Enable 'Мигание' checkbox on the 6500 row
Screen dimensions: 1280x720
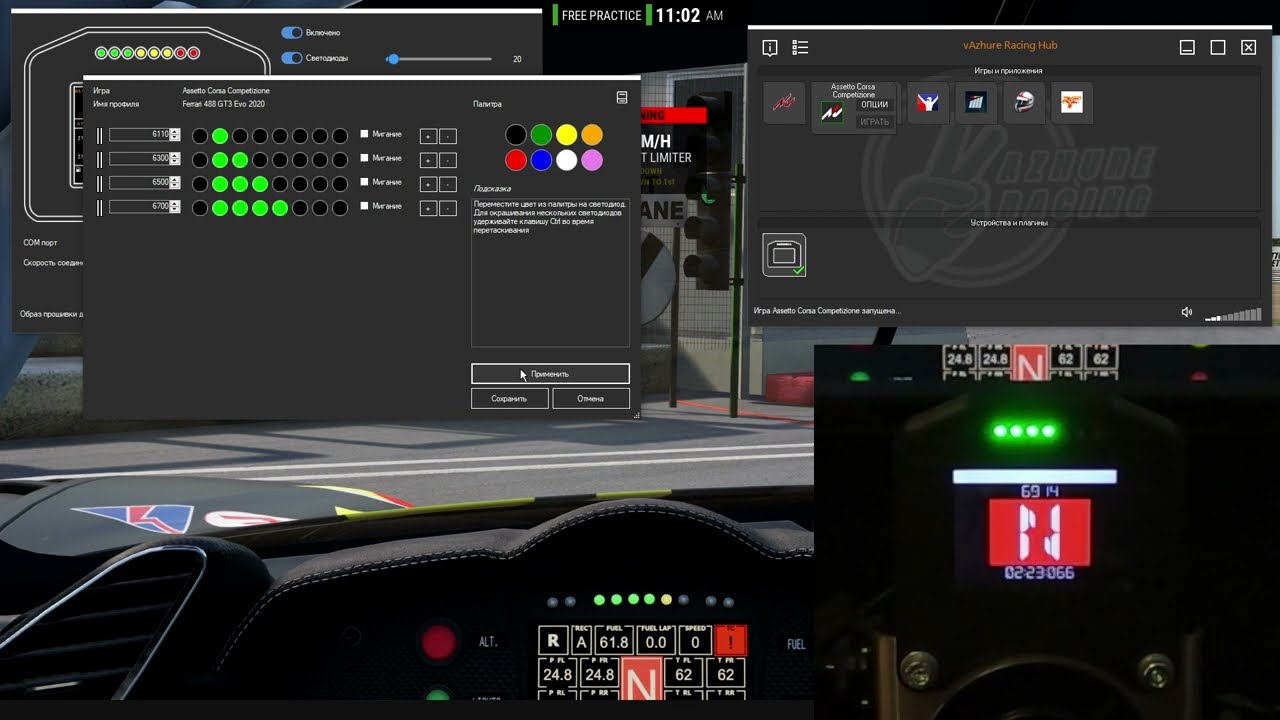tap(364, 182)
